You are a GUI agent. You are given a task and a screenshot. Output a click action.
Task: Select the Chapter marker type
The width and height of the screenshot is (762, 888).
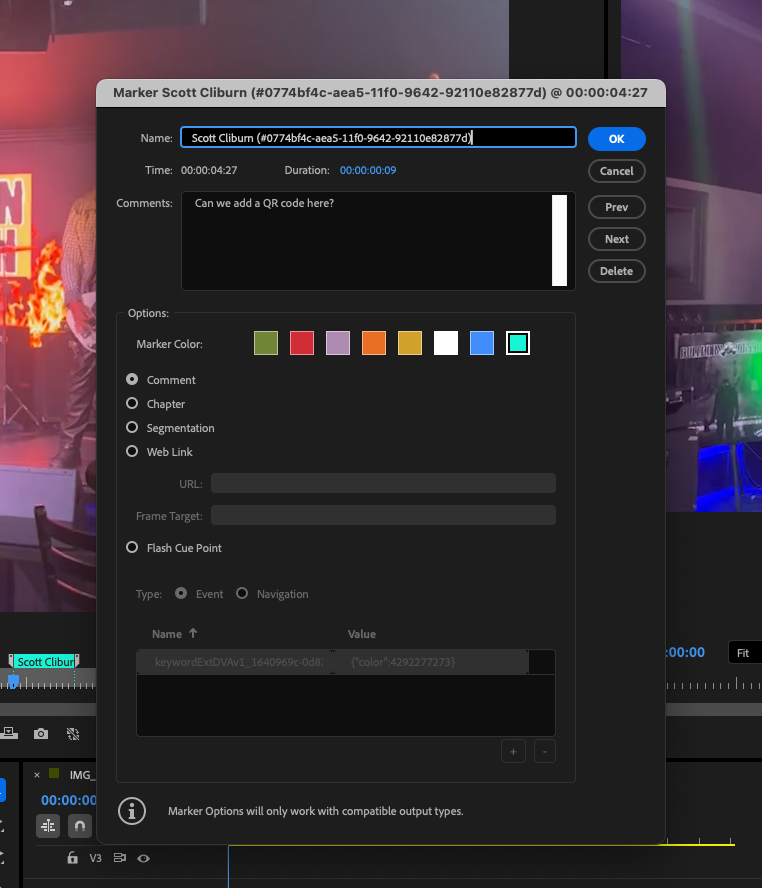click(132, 404)
